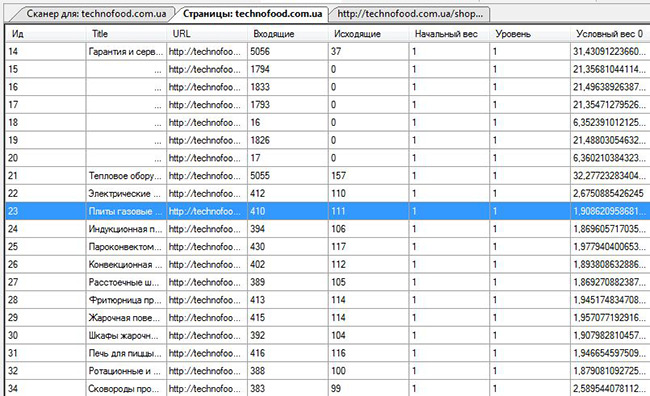Sort by the 'URL' column header
This screenshot has height=396, width=650.
click(207, 34)
